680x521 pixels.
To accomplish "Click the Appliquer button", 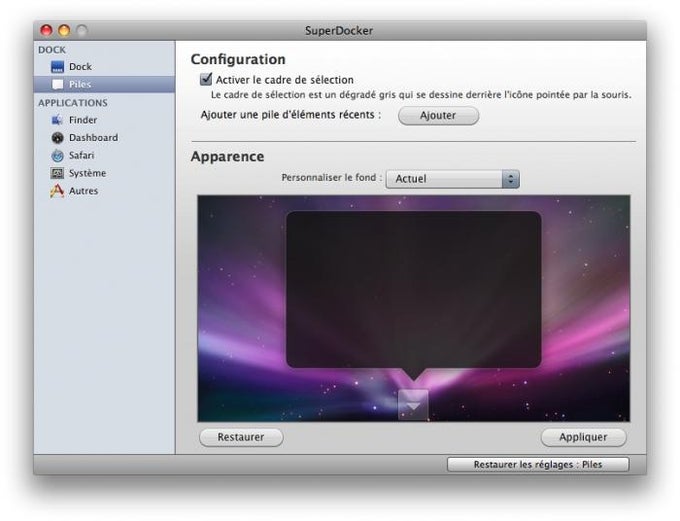I will point(583,437).
